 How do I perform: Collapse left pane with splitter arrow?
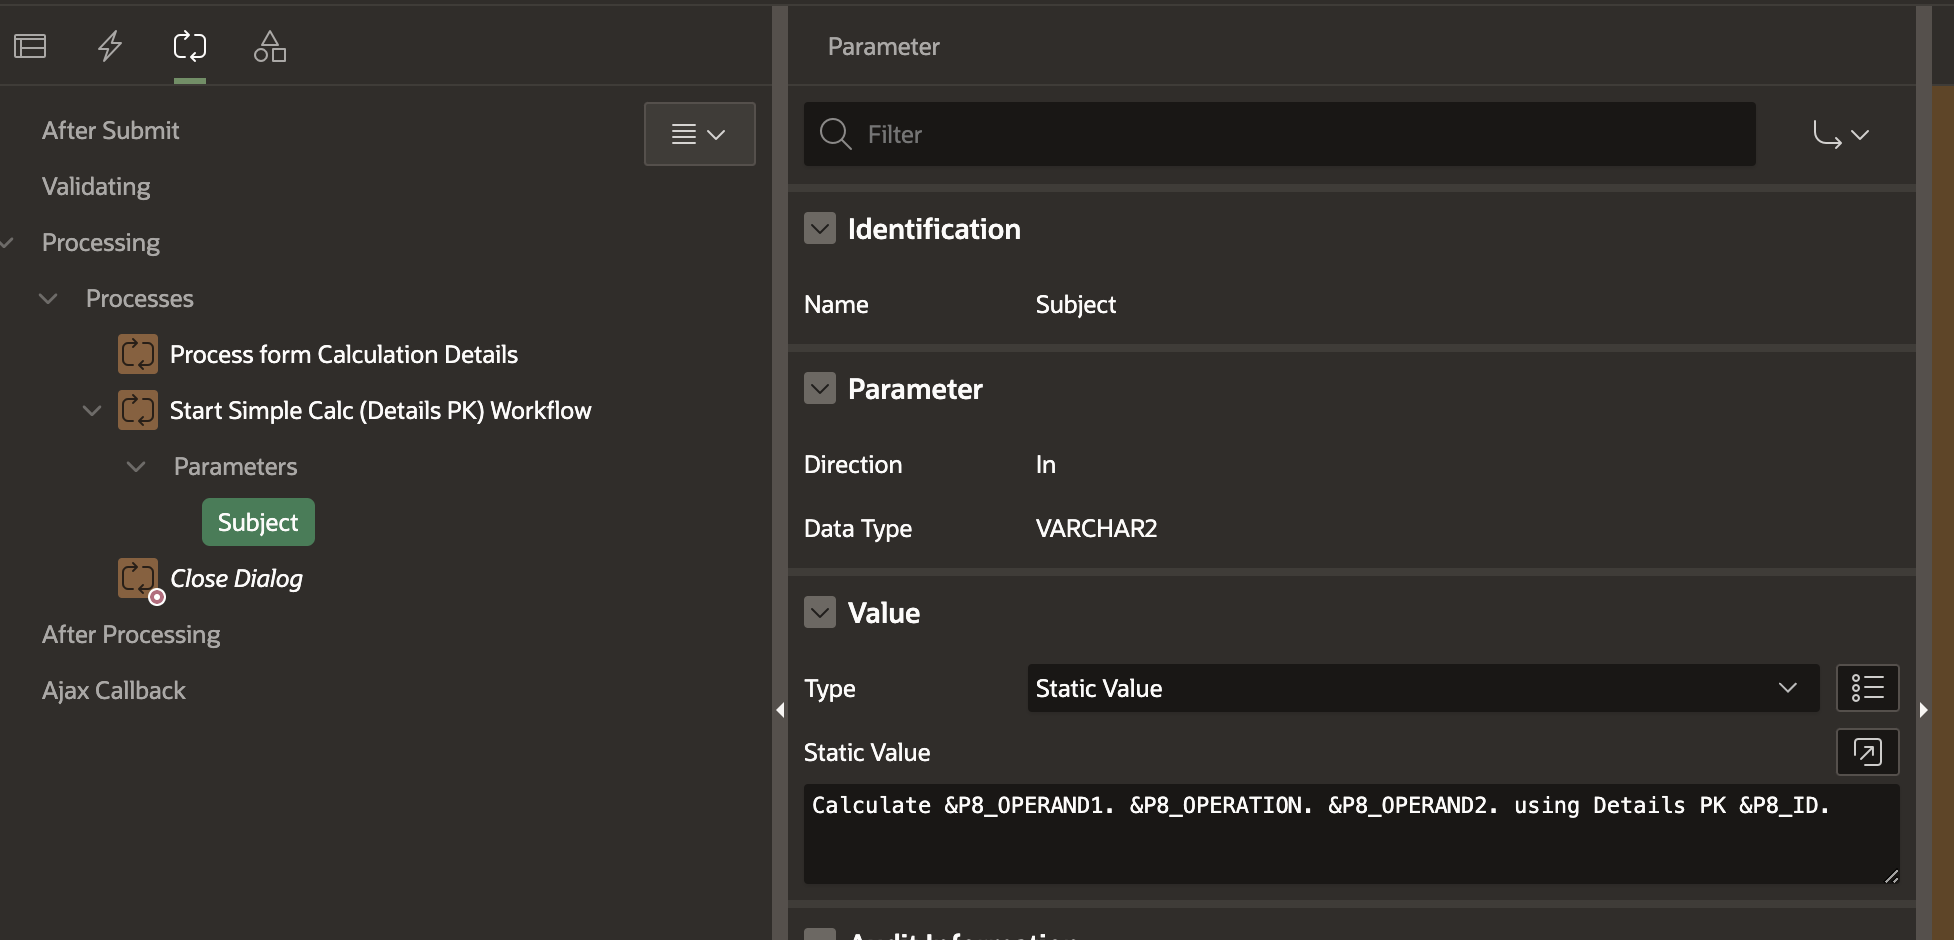[x=780, y=710]
